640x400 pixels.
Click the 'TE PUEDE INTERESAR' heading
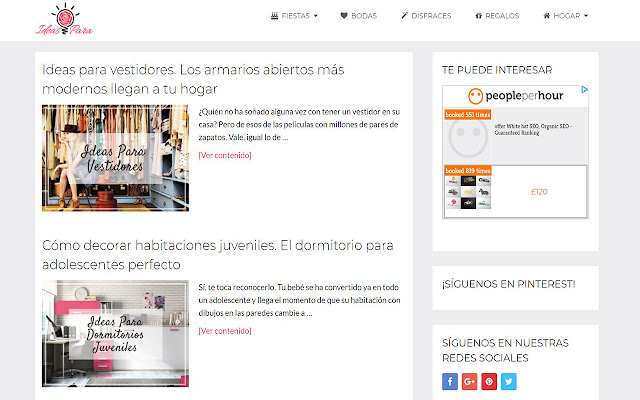(x=497, y=70)
